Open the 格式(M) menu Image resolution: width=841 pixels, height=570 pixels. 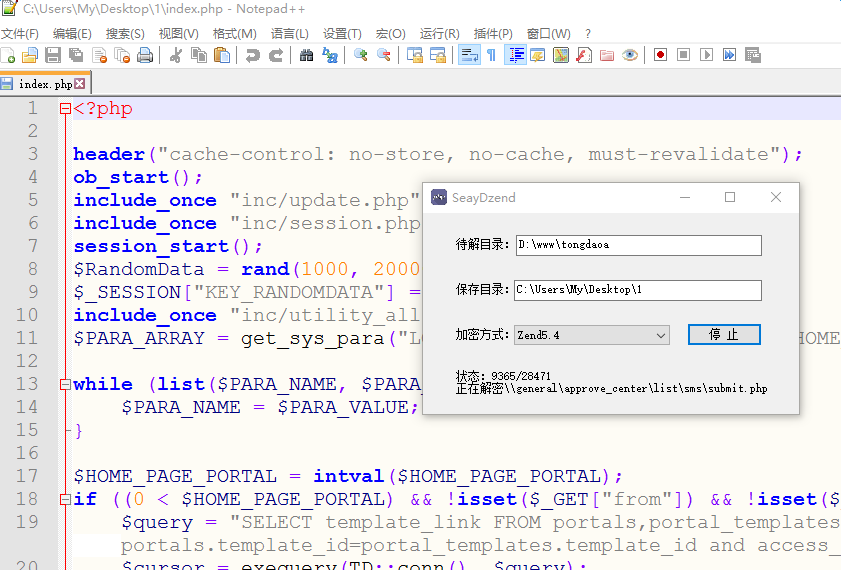(234, 34)
